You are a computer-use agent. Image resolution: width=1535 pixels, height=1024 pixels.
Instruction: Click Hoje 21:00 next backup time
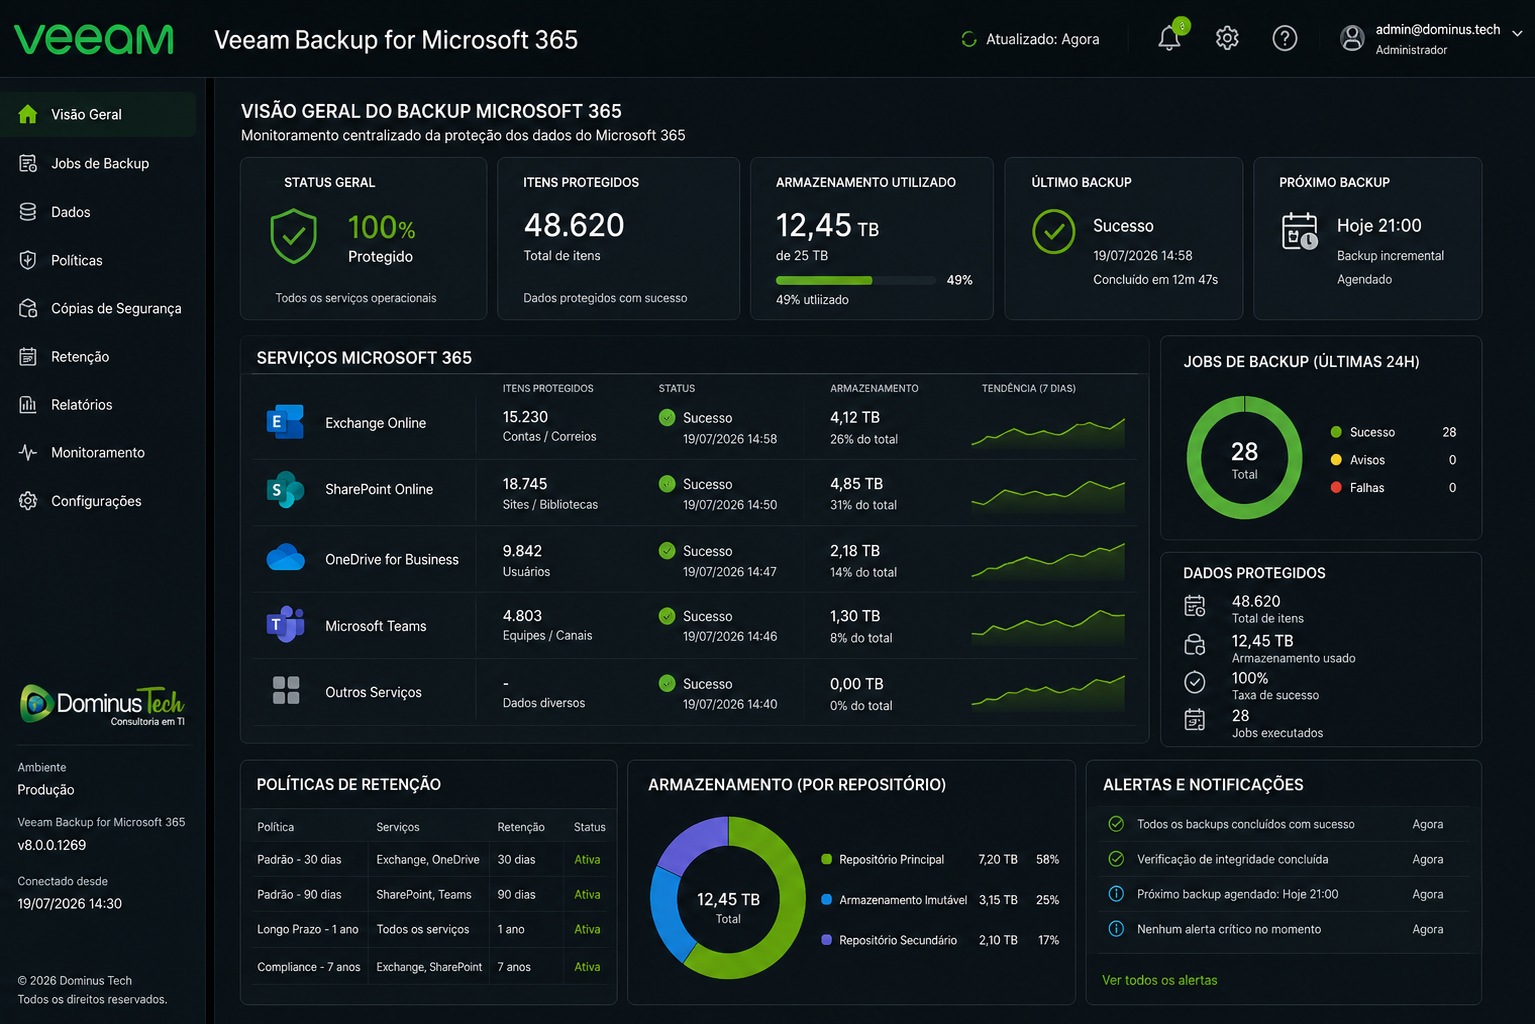[x=1379, y=226]
